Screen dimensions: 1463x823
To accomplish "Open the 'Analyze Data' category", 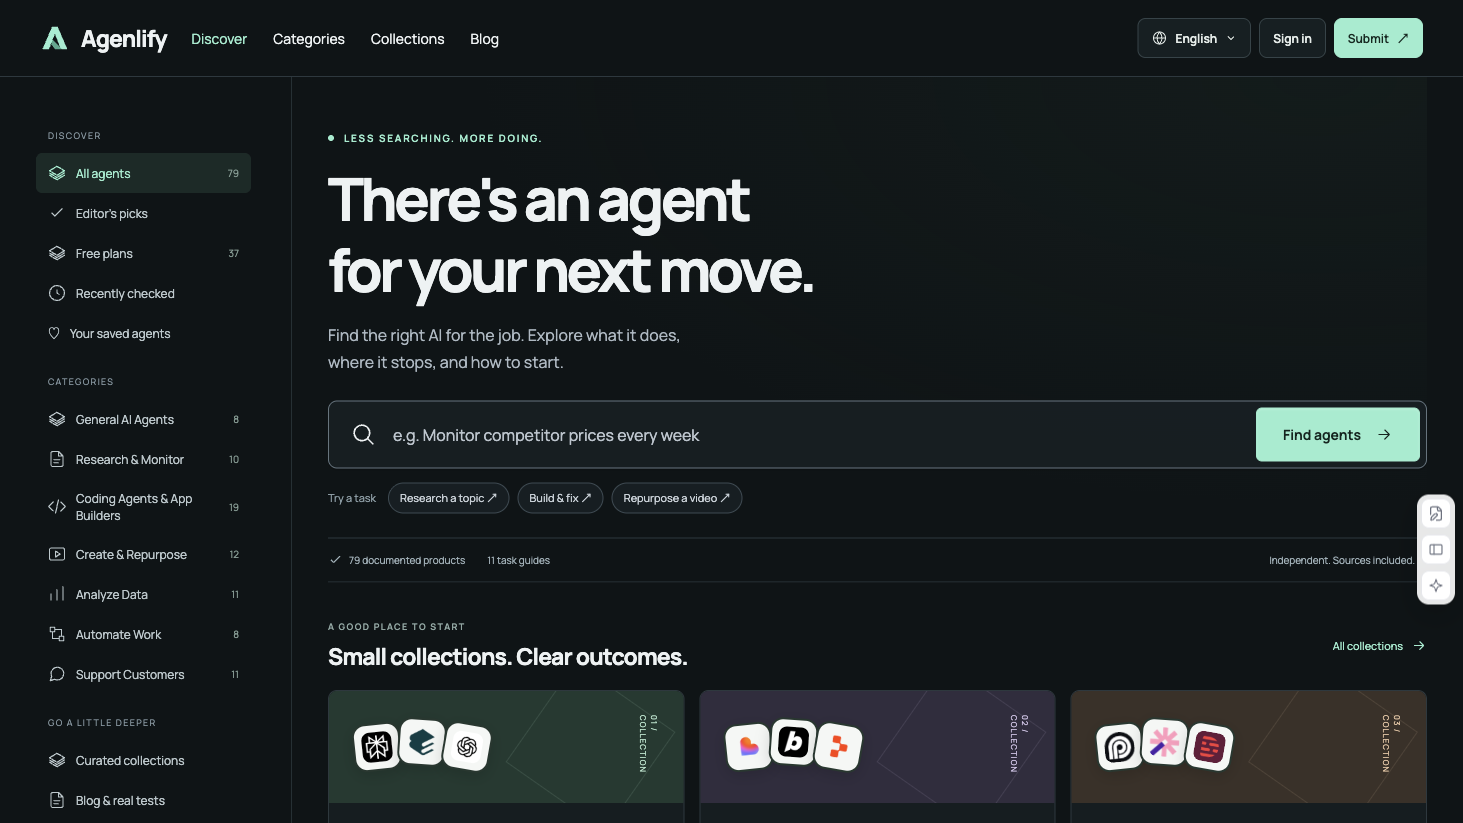I will 143,594.
